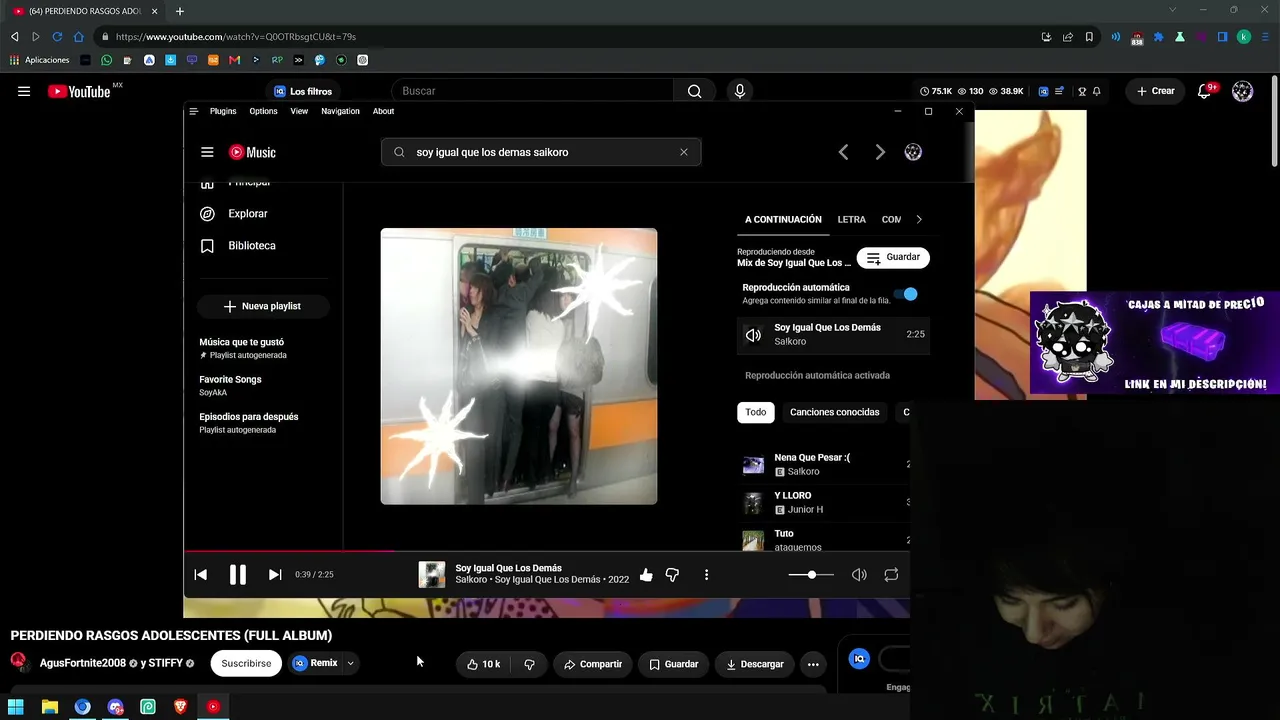Viewport: 1280px width, 720px height.
Task: Open Windows Start menu
Action: [16, 707]
